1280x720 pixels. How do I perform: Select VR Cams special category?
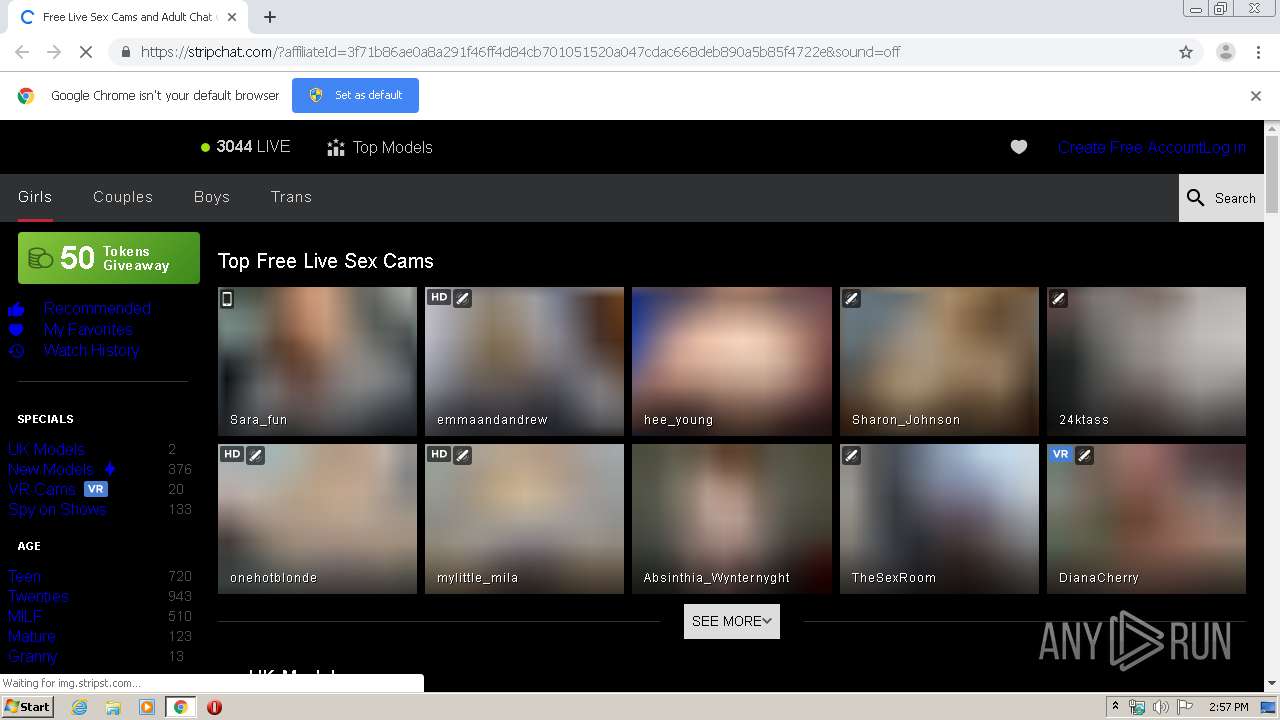point(42,489)
